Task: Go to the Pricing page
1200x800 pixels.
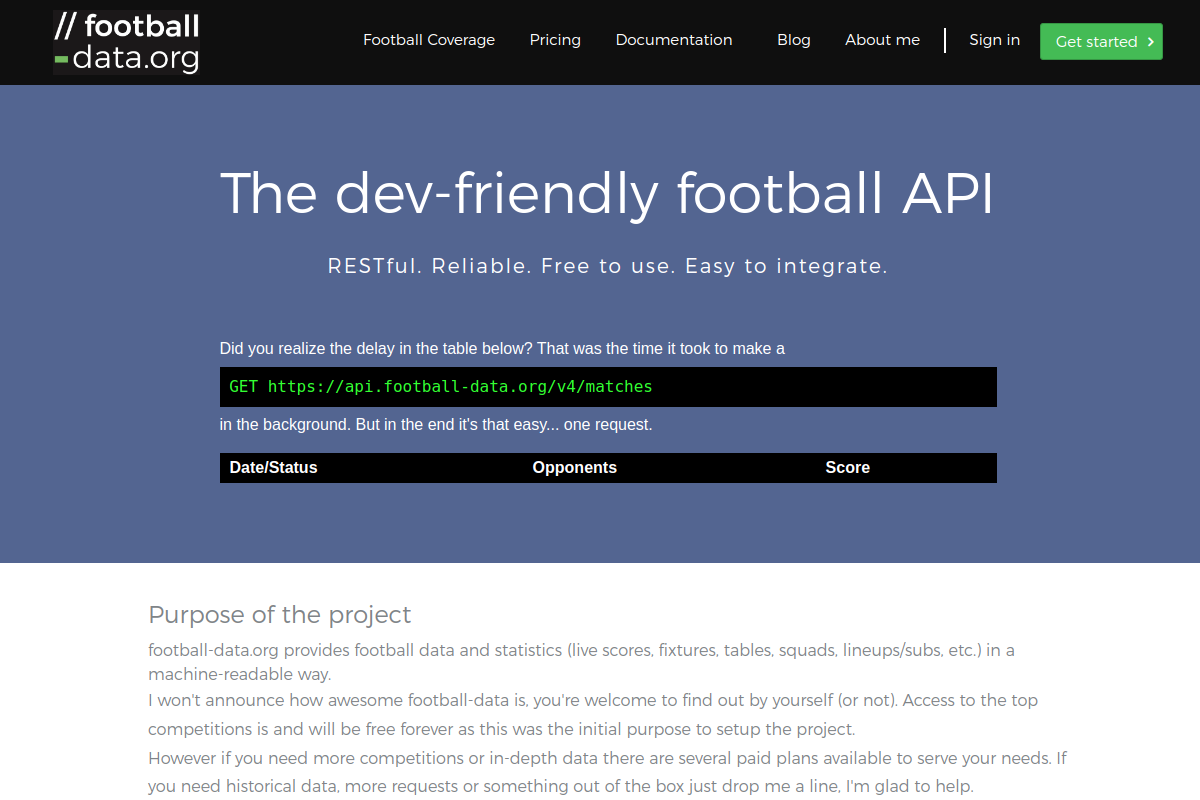Action: pos(555,40)
